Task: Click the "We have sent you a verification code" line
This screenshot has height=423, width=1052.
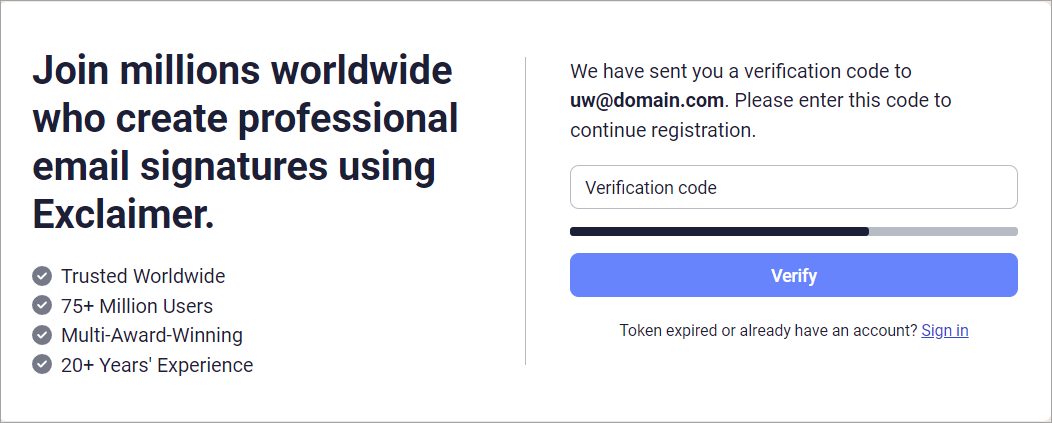Action: point(740,71)
